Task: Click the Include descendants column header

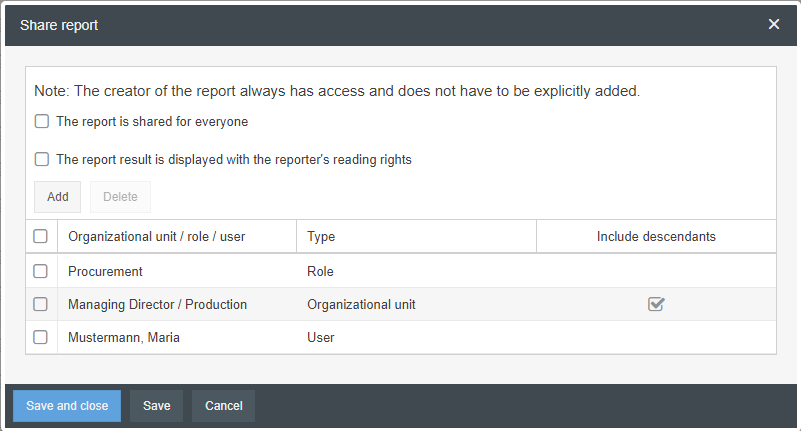Action: (x=655, y=237)
